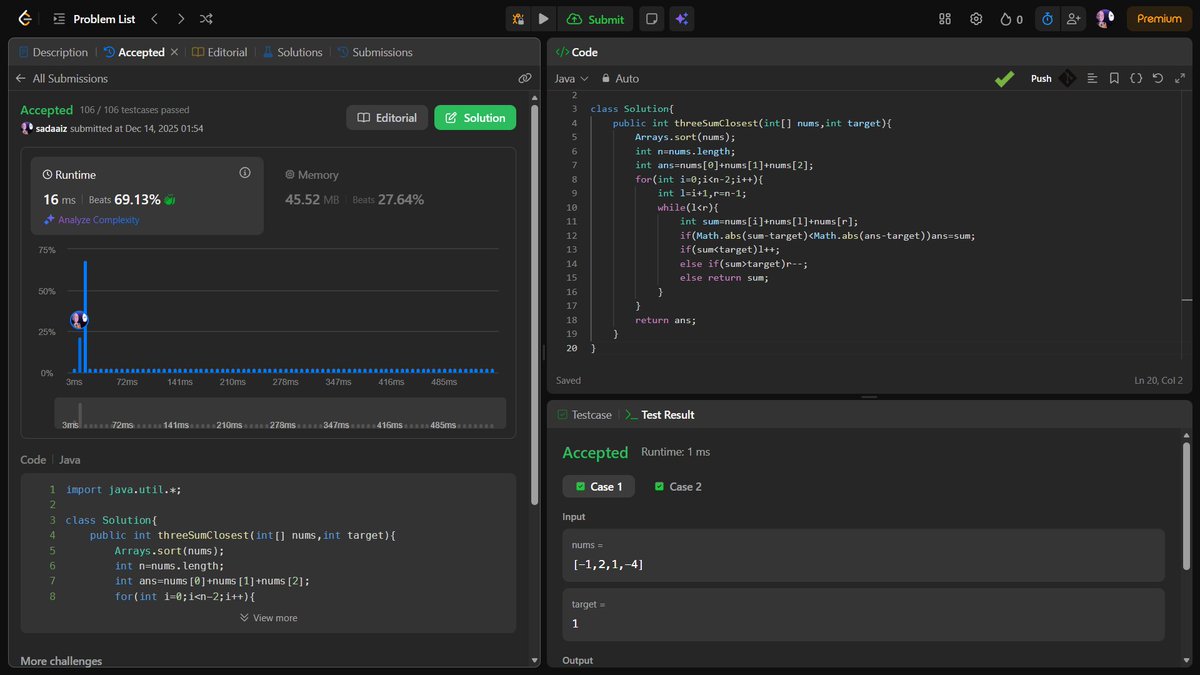This screenshot has height=675, width=1200.
Task: Select Case 1 test case
Action: pyautogui.click(x=598, y=486)
